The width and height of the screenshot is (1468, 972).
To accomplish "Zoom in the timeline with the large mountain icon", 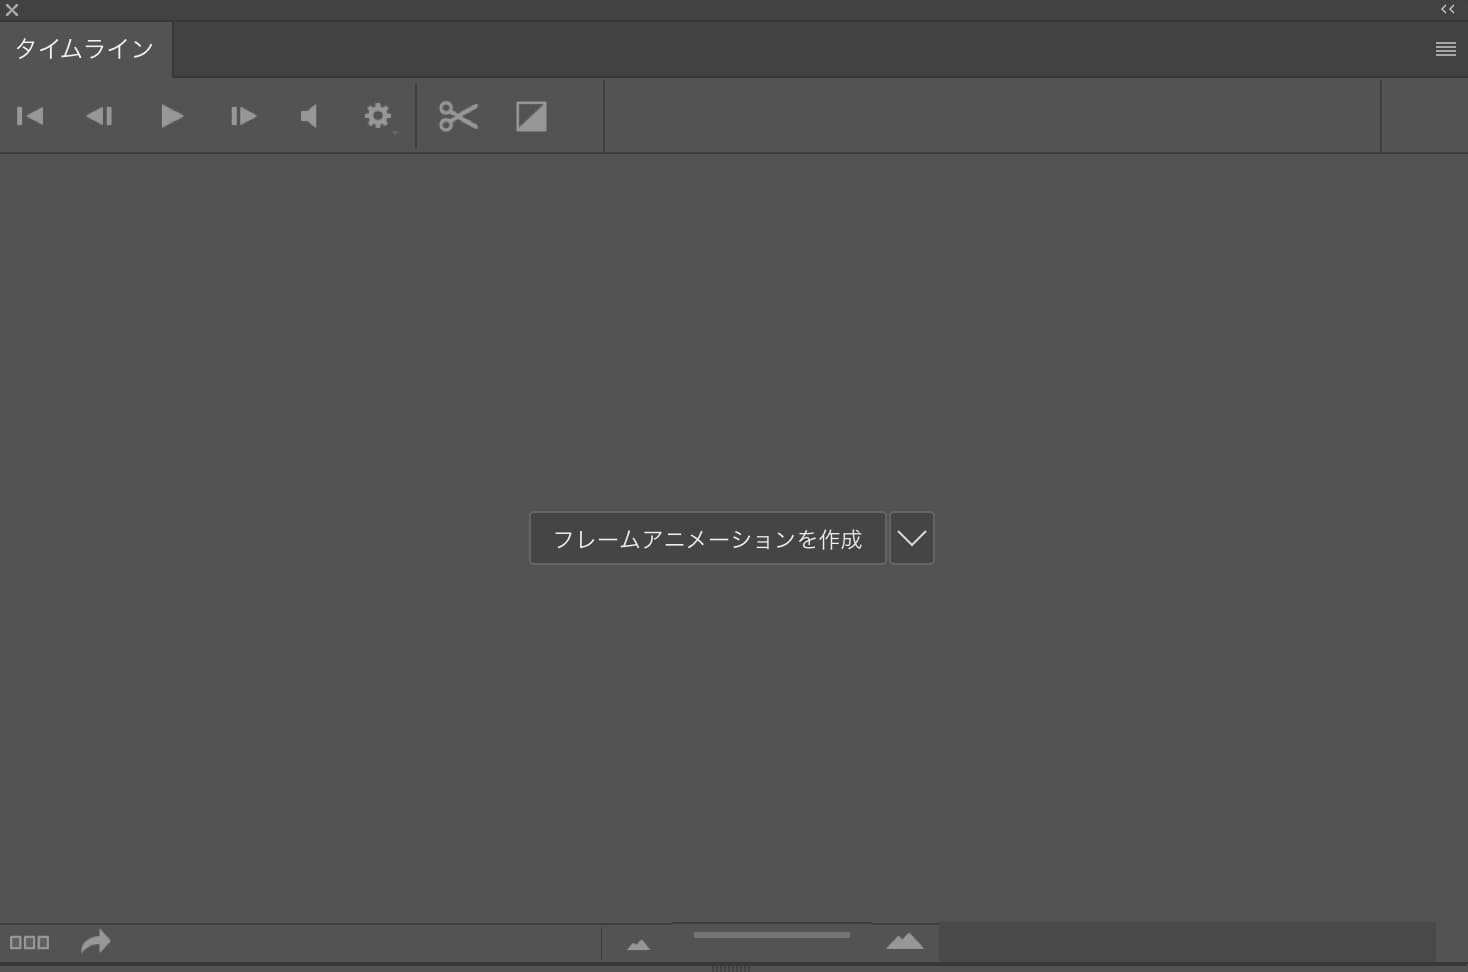I will [x=904, y=940].
